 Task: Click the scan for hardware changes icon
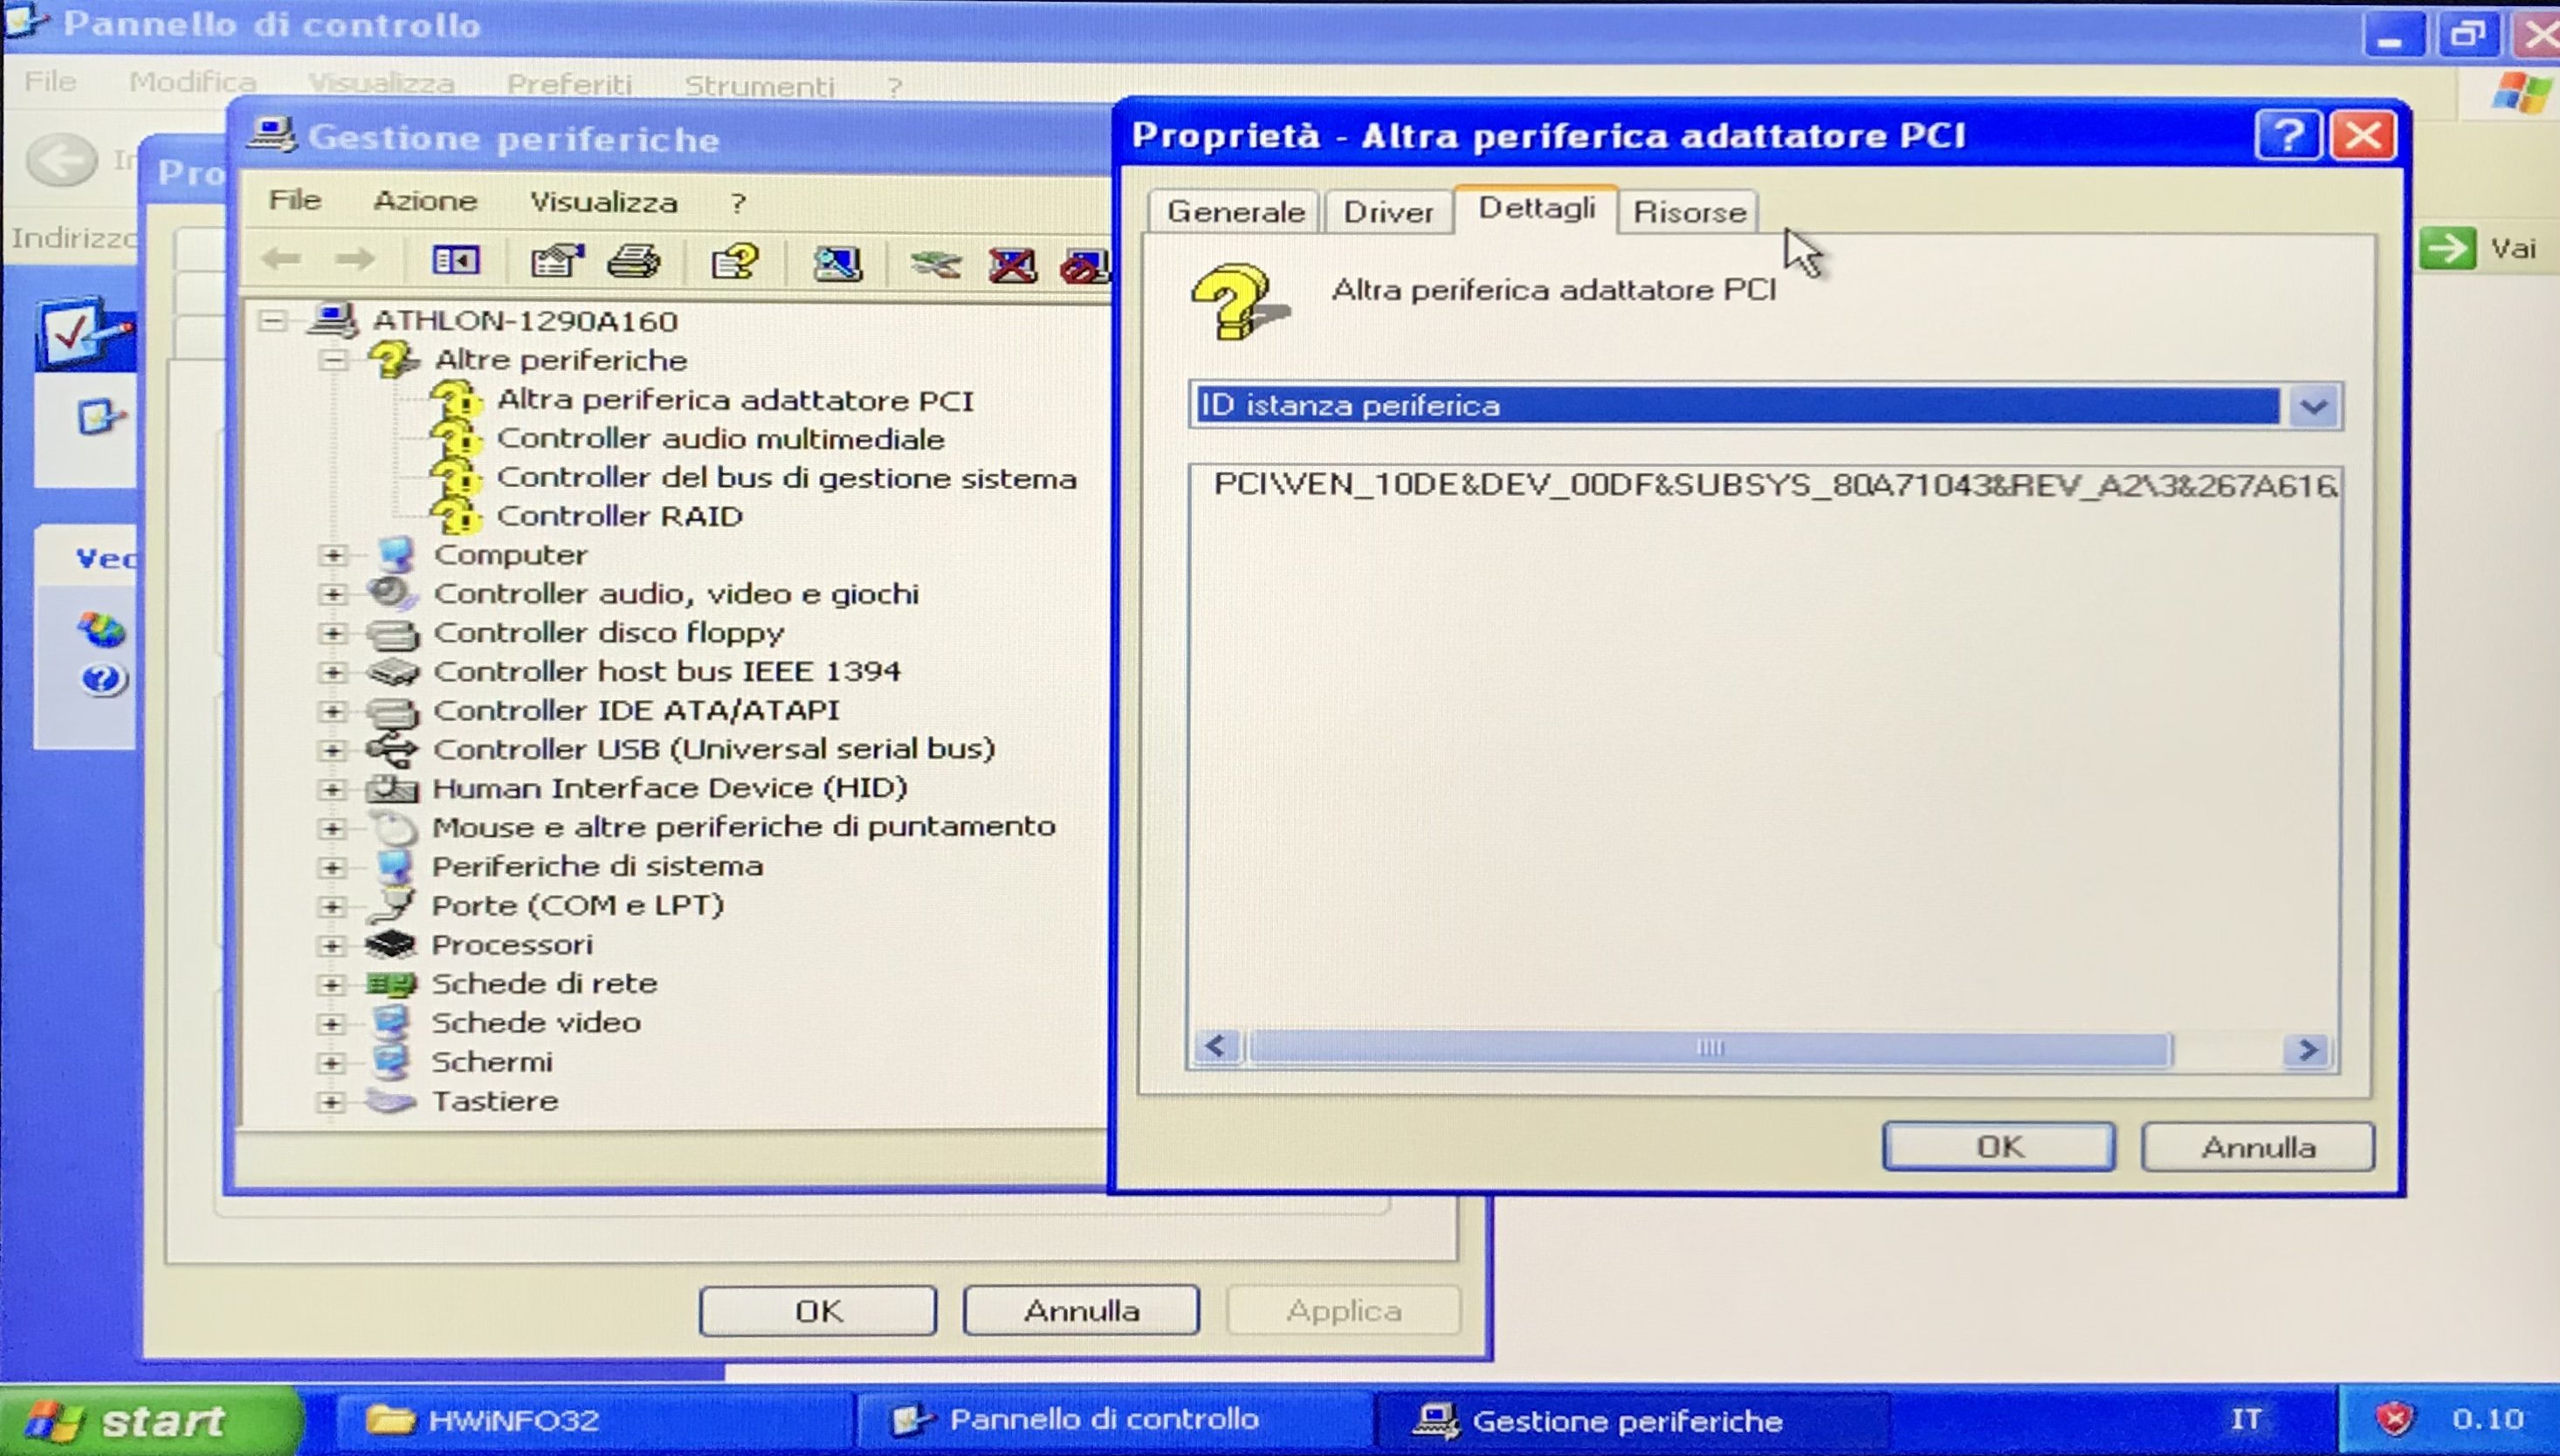tap(837, 263)
